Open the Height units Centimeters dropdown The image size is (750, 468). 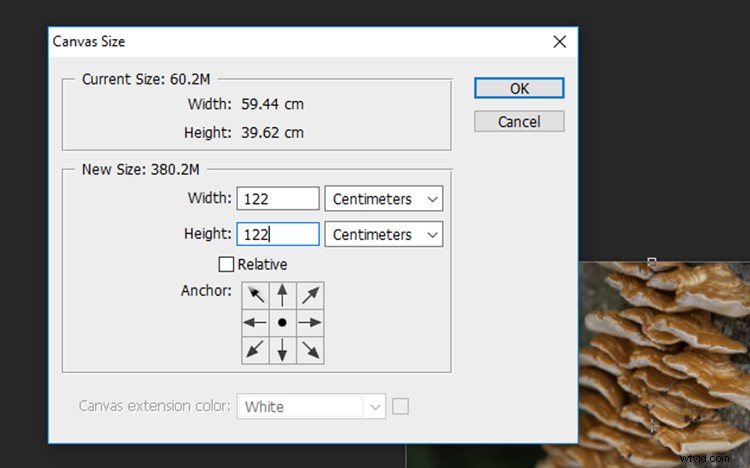[383, 234]
